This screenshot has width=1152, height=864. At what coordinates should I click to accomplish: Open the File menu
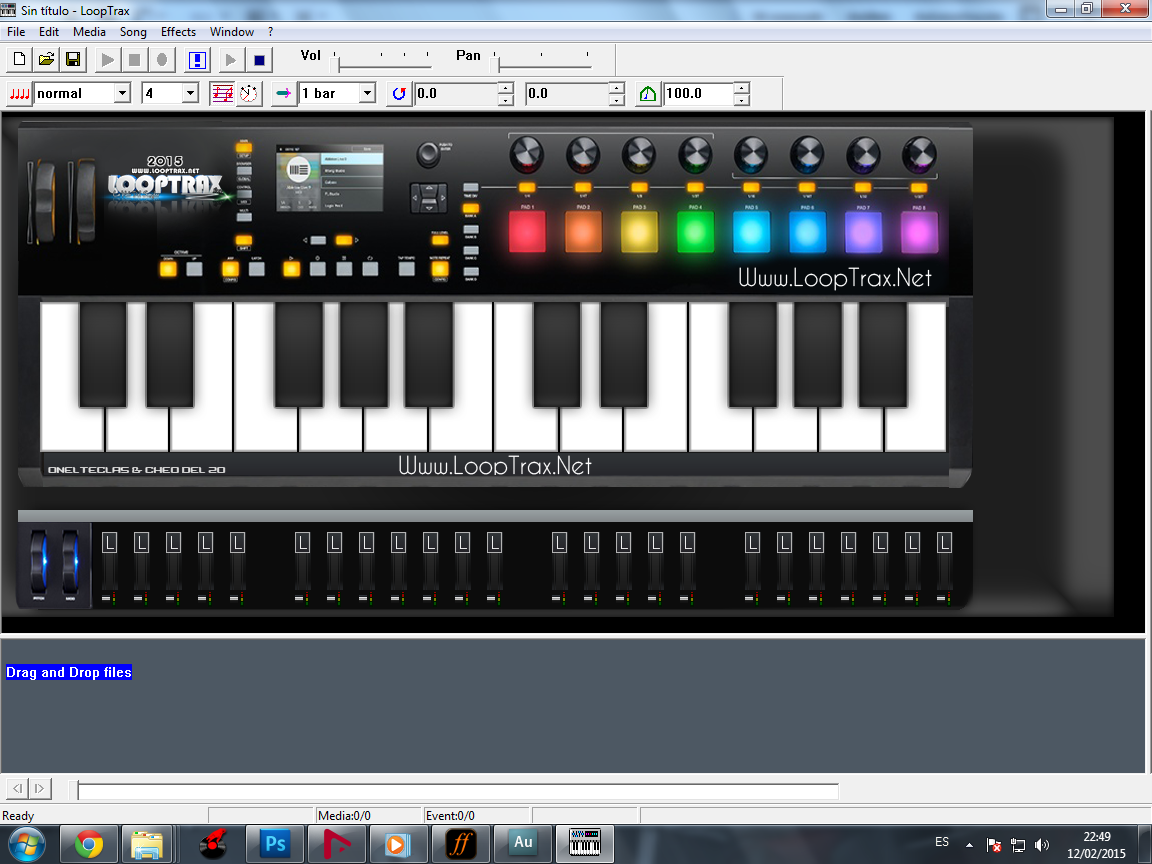click(16, 32)
